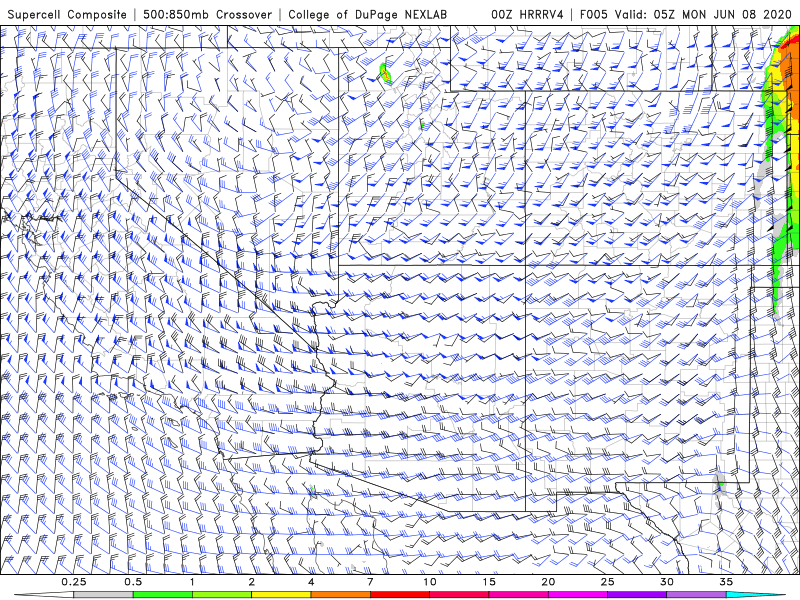Screen dimensions: 800x600
Task: Click the legend value 20
Action: coord(548,582)
